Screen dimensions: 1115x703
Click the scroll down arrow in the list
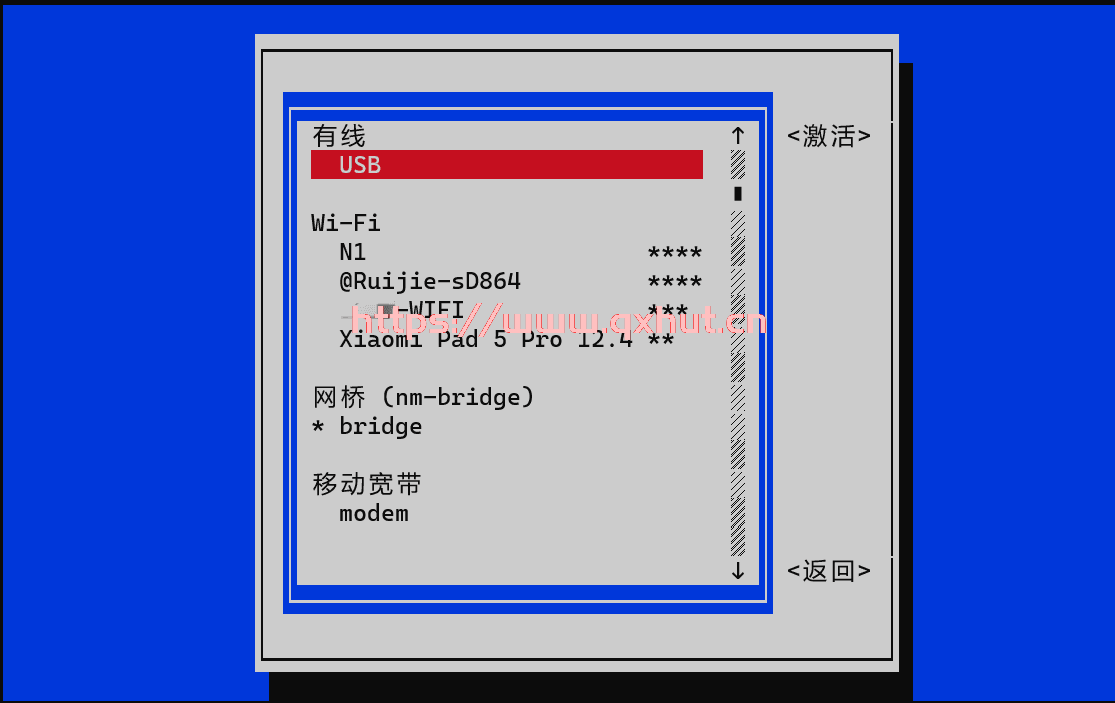[x=737, y=571]
